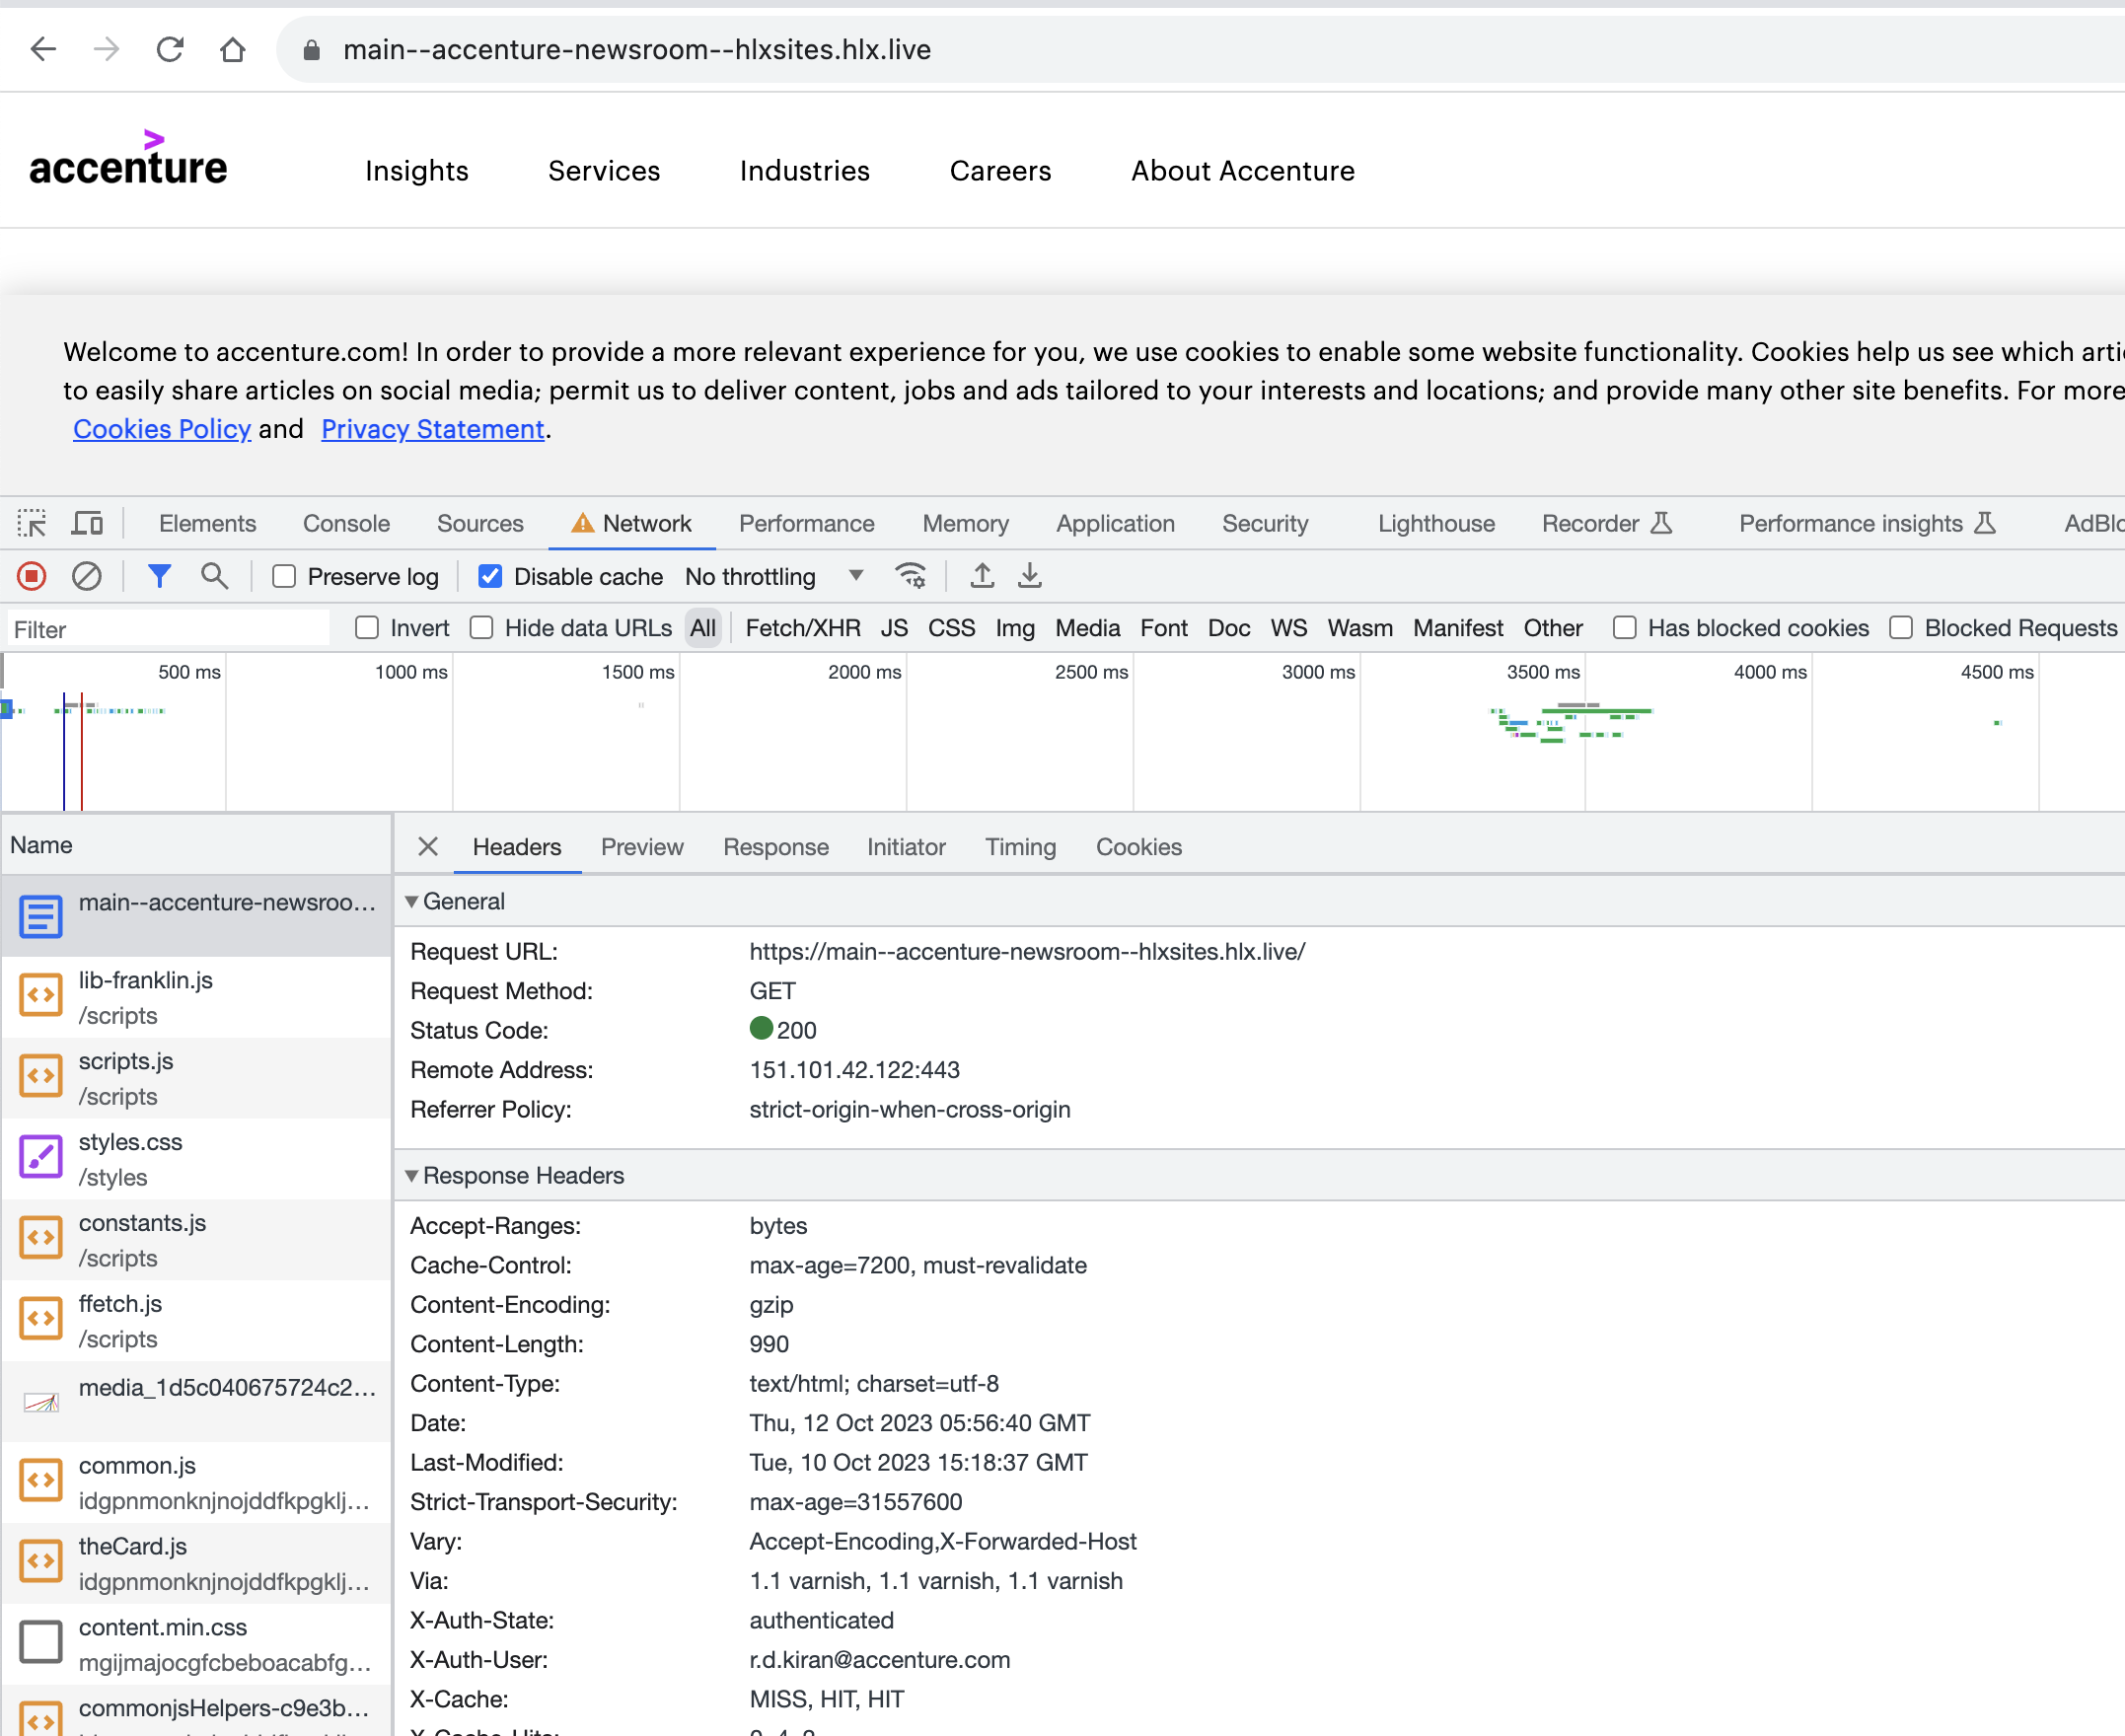Click the Privacy Statement link

[432, 429]
